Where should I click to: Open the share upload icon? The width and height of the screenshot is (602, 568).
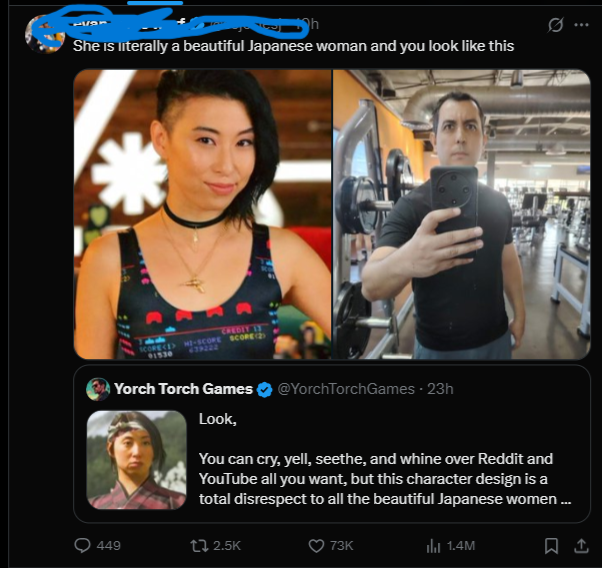(x=581, y=545)
